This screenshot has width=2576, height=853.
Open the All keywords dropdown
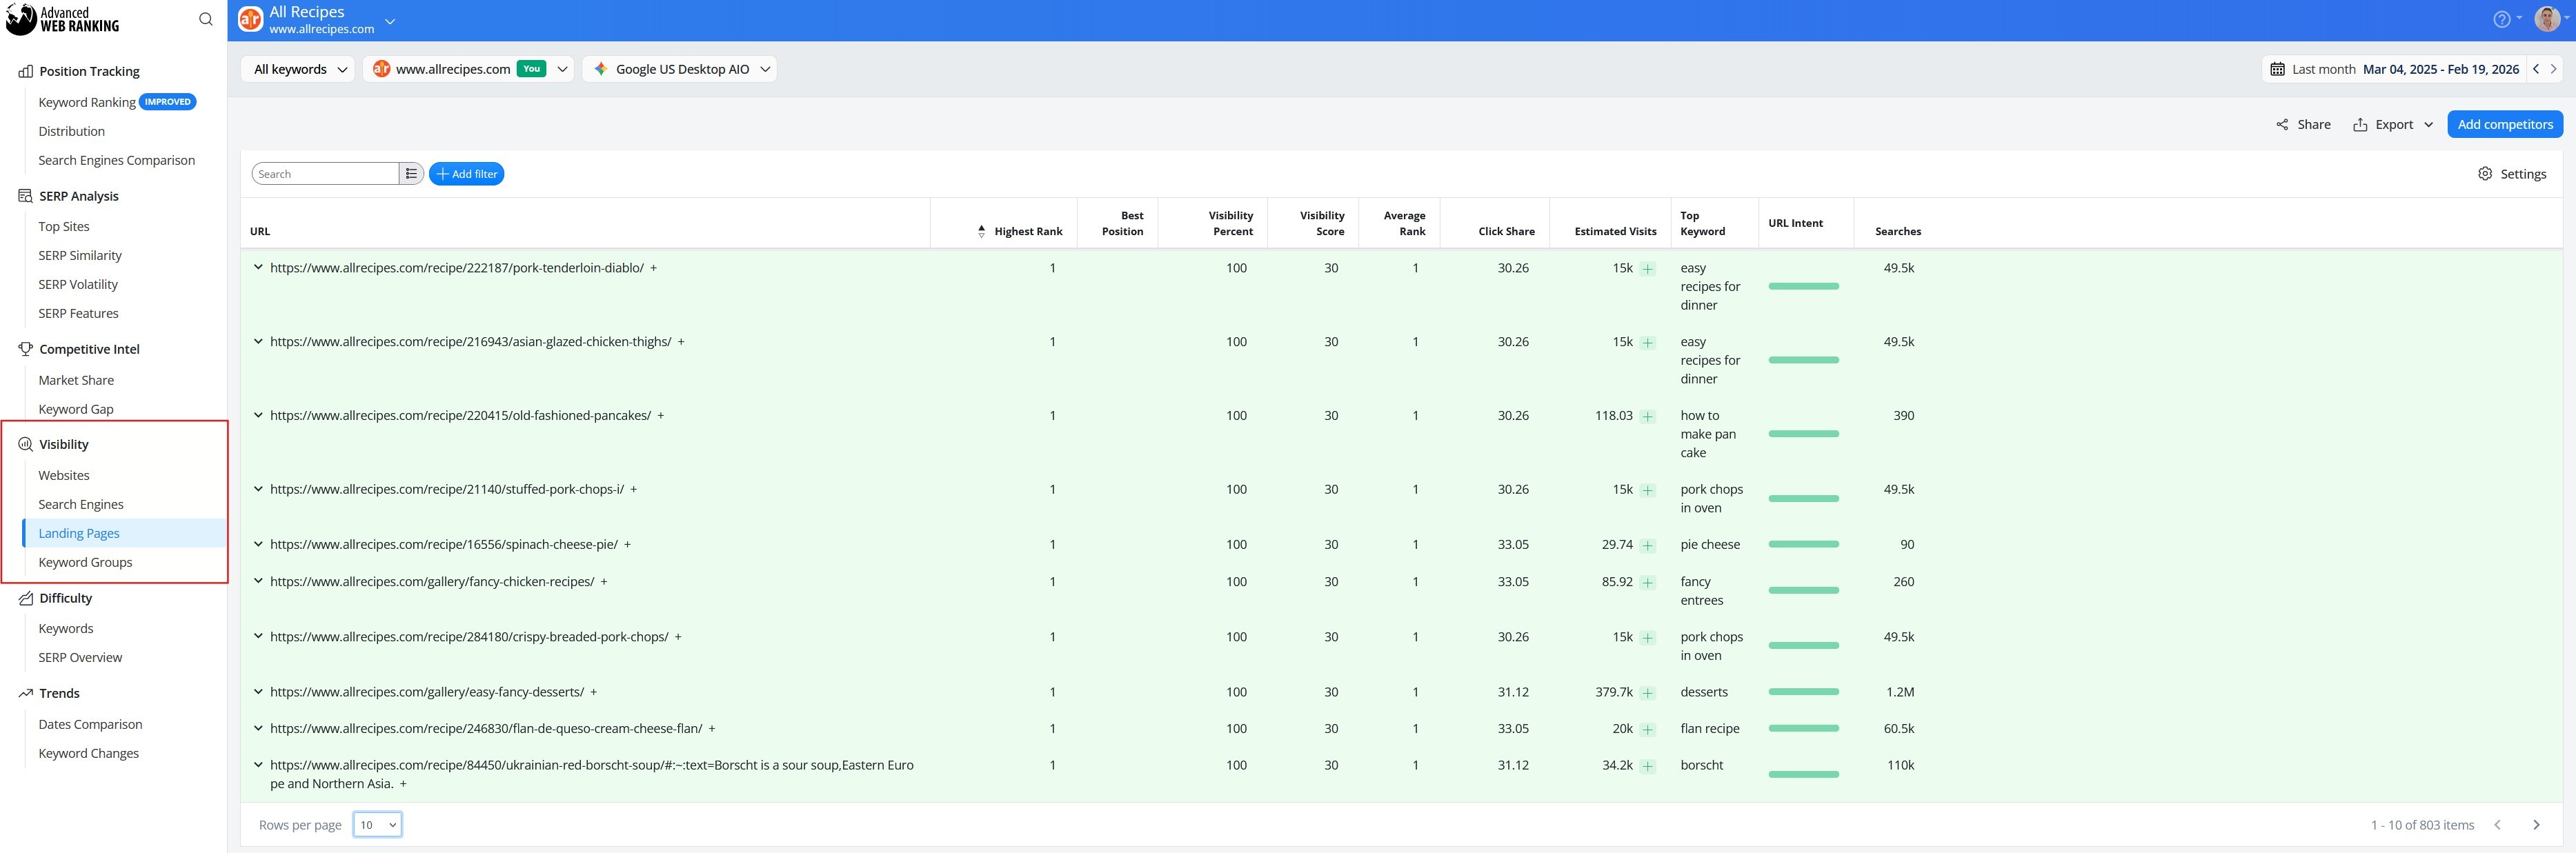pos(298,69)
